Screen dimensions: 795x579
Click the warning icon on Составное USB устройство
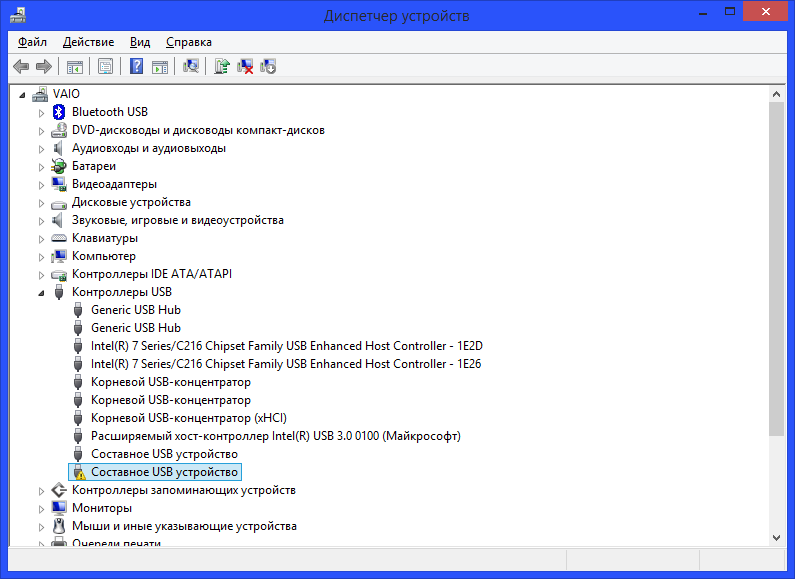click(x=79, y=472)
